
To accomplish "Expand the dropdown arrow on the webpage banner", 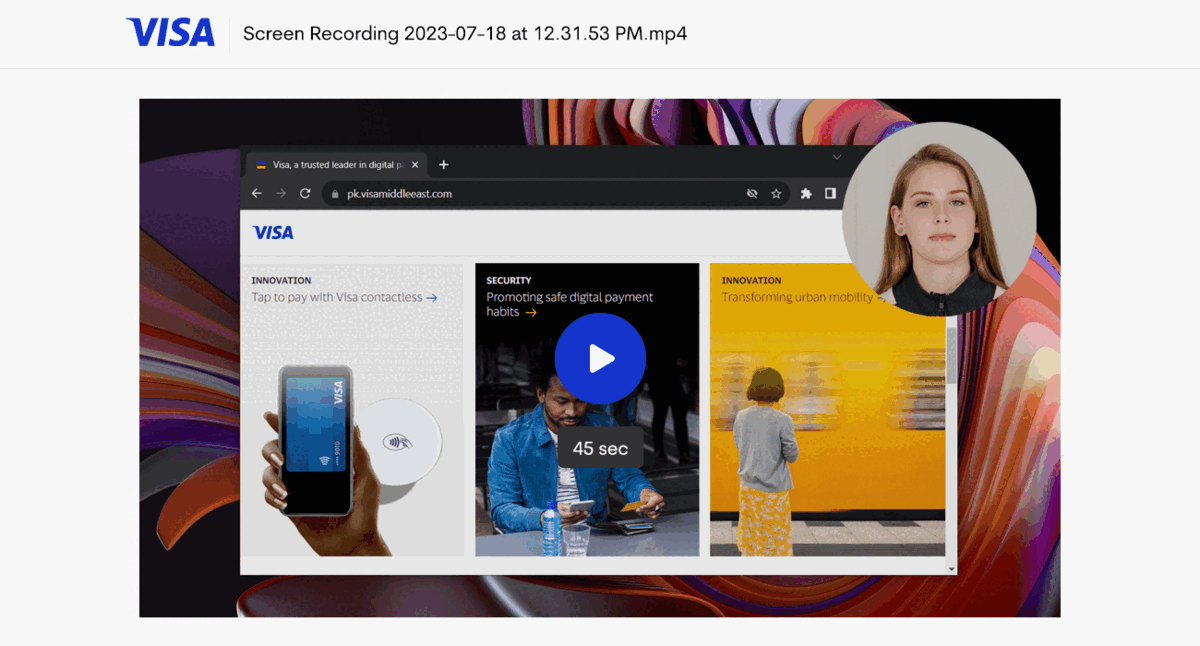I will point(838,157).
